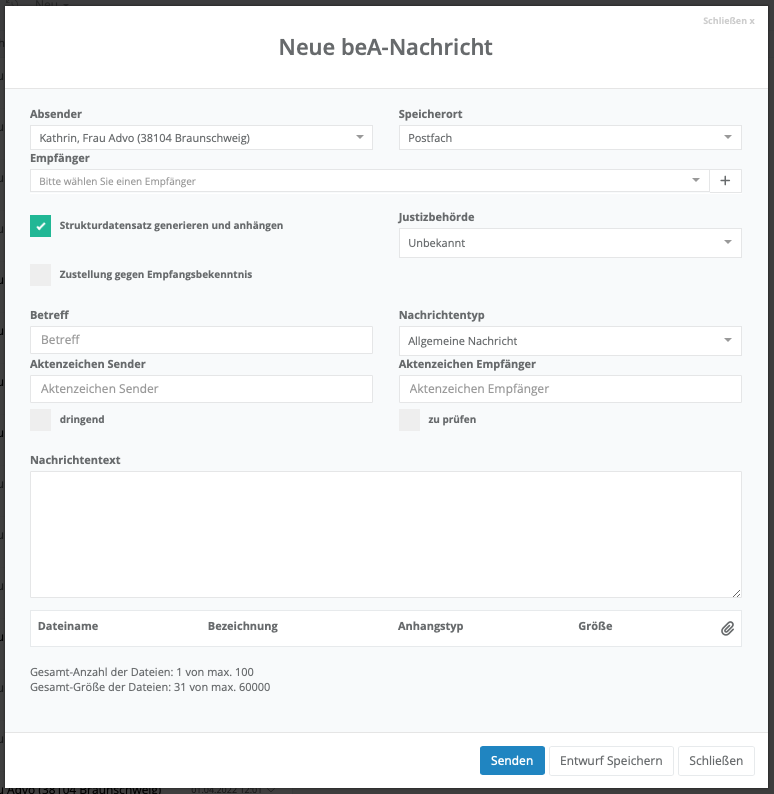Screen dimensions: 774x794
Task: Enable Zustellung gegen Empfangsbekenntnis checkbox
Action: 40,275
